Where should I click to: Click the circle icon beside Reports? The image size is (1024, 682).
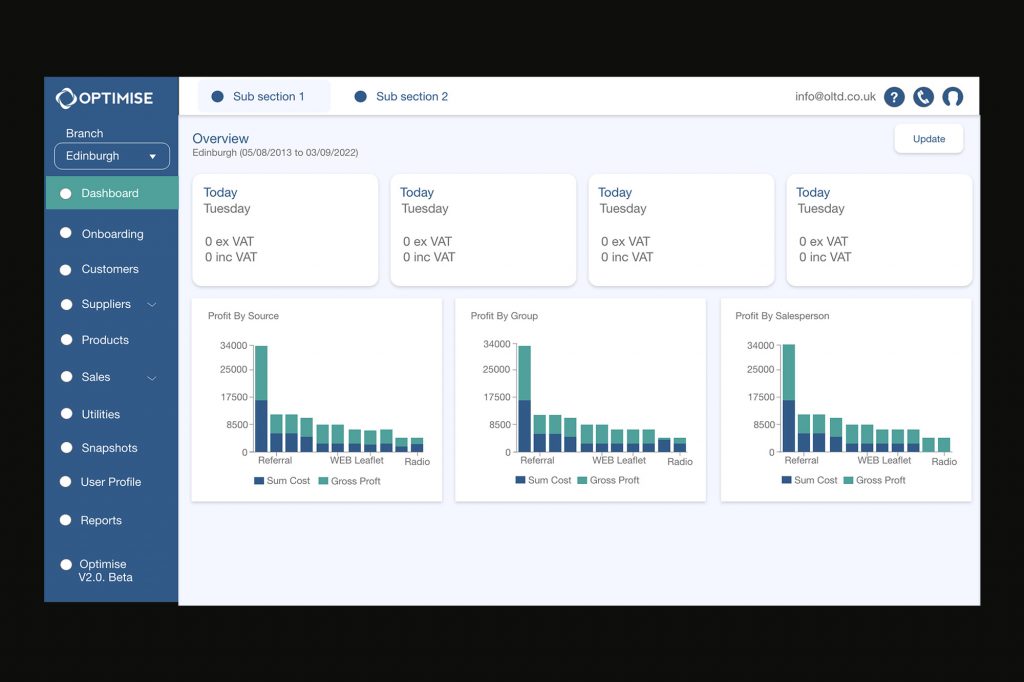pyautogui.click(x=66, y=520)
